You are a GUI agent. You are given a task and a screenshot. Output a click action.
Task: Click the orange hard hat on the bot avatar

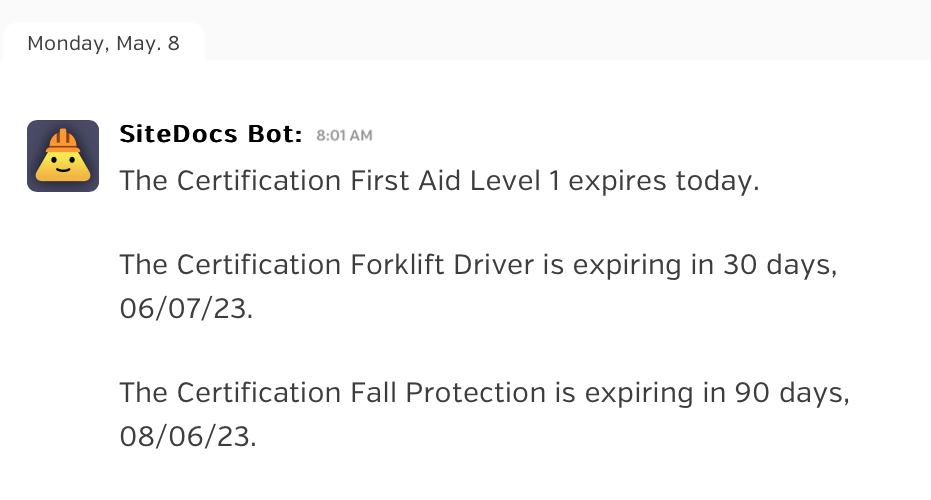click(63, 141)
